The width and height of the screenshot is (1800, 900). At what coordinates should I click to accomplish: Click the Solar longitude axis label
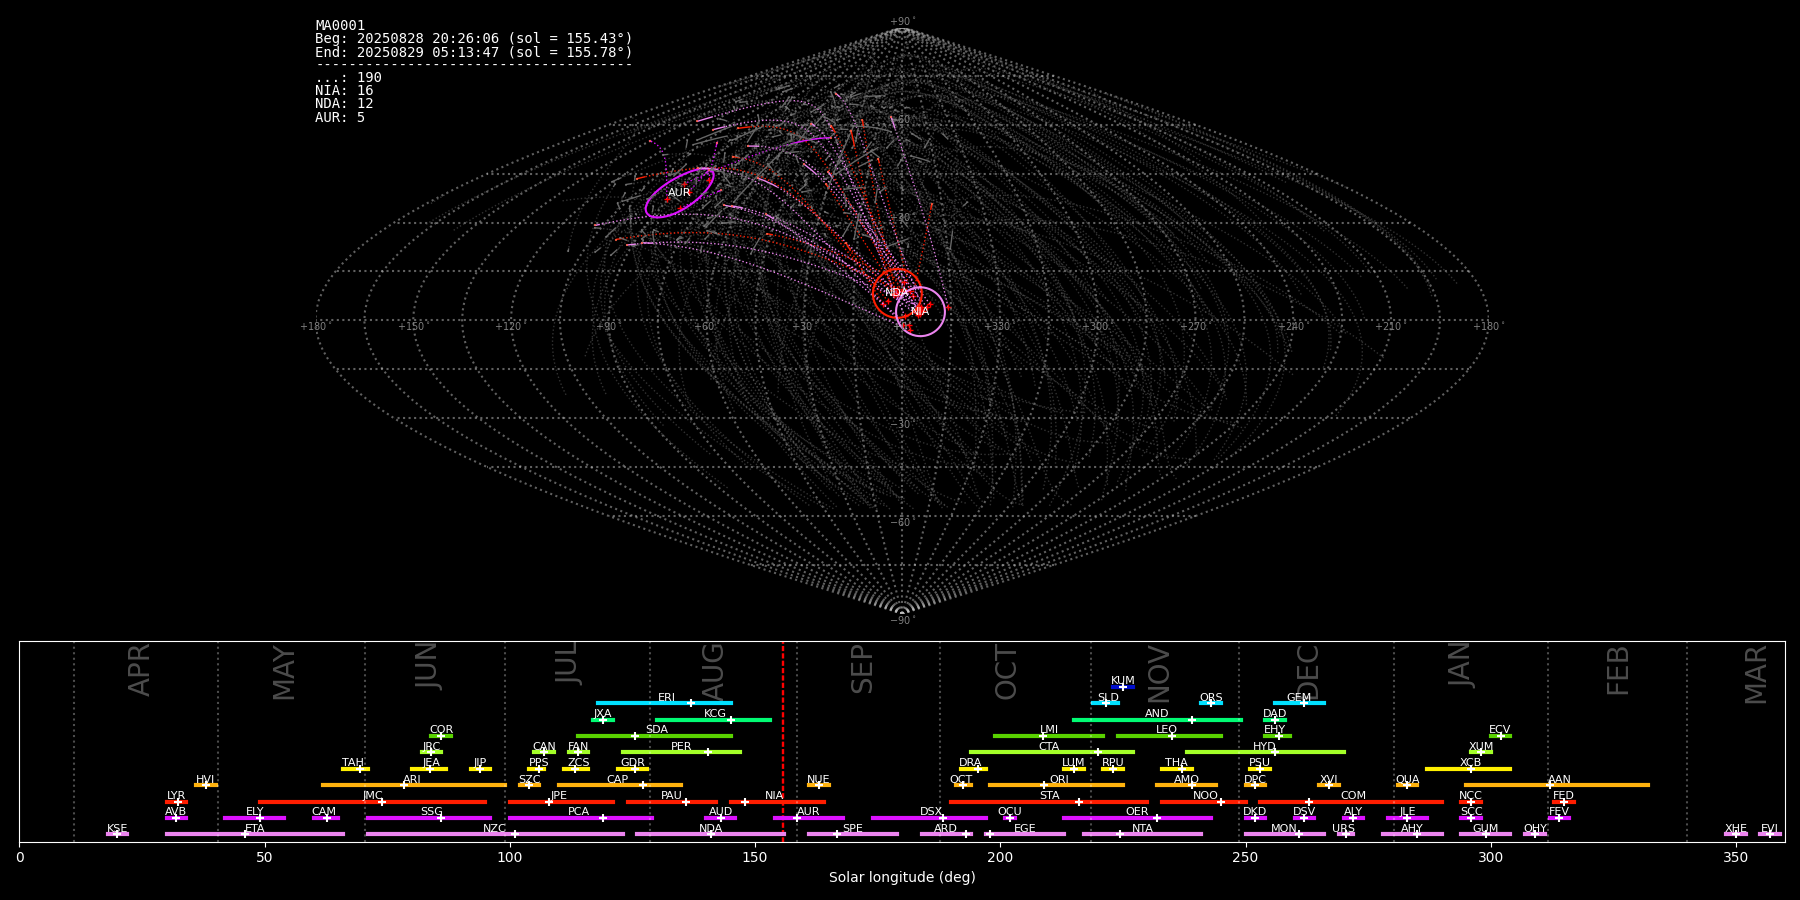pos(902,878)
